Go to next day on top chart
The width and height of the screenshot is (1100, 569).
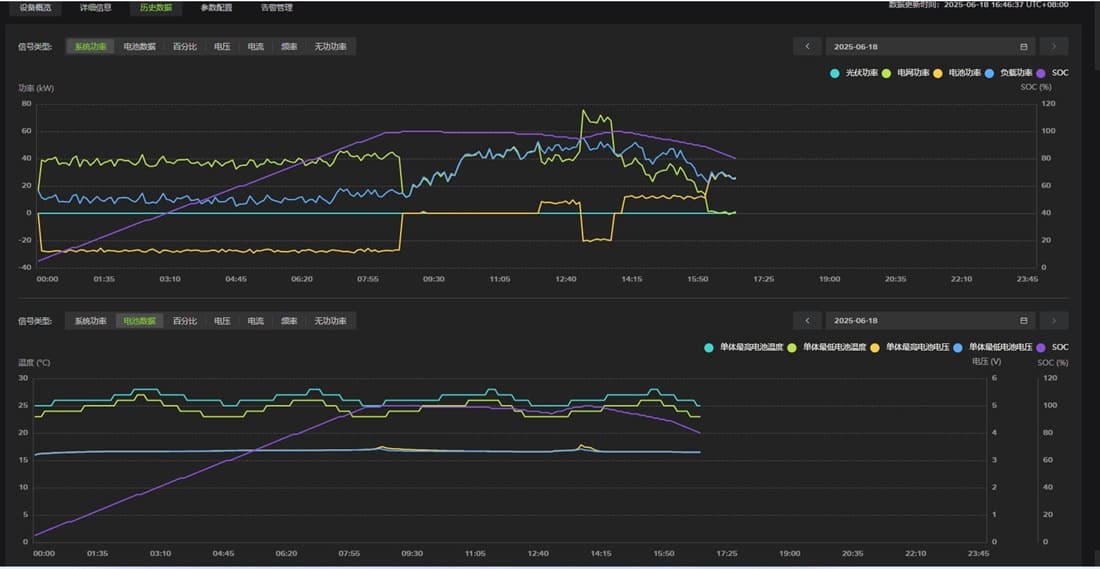pyautogui.click(x=1054, y=47)
